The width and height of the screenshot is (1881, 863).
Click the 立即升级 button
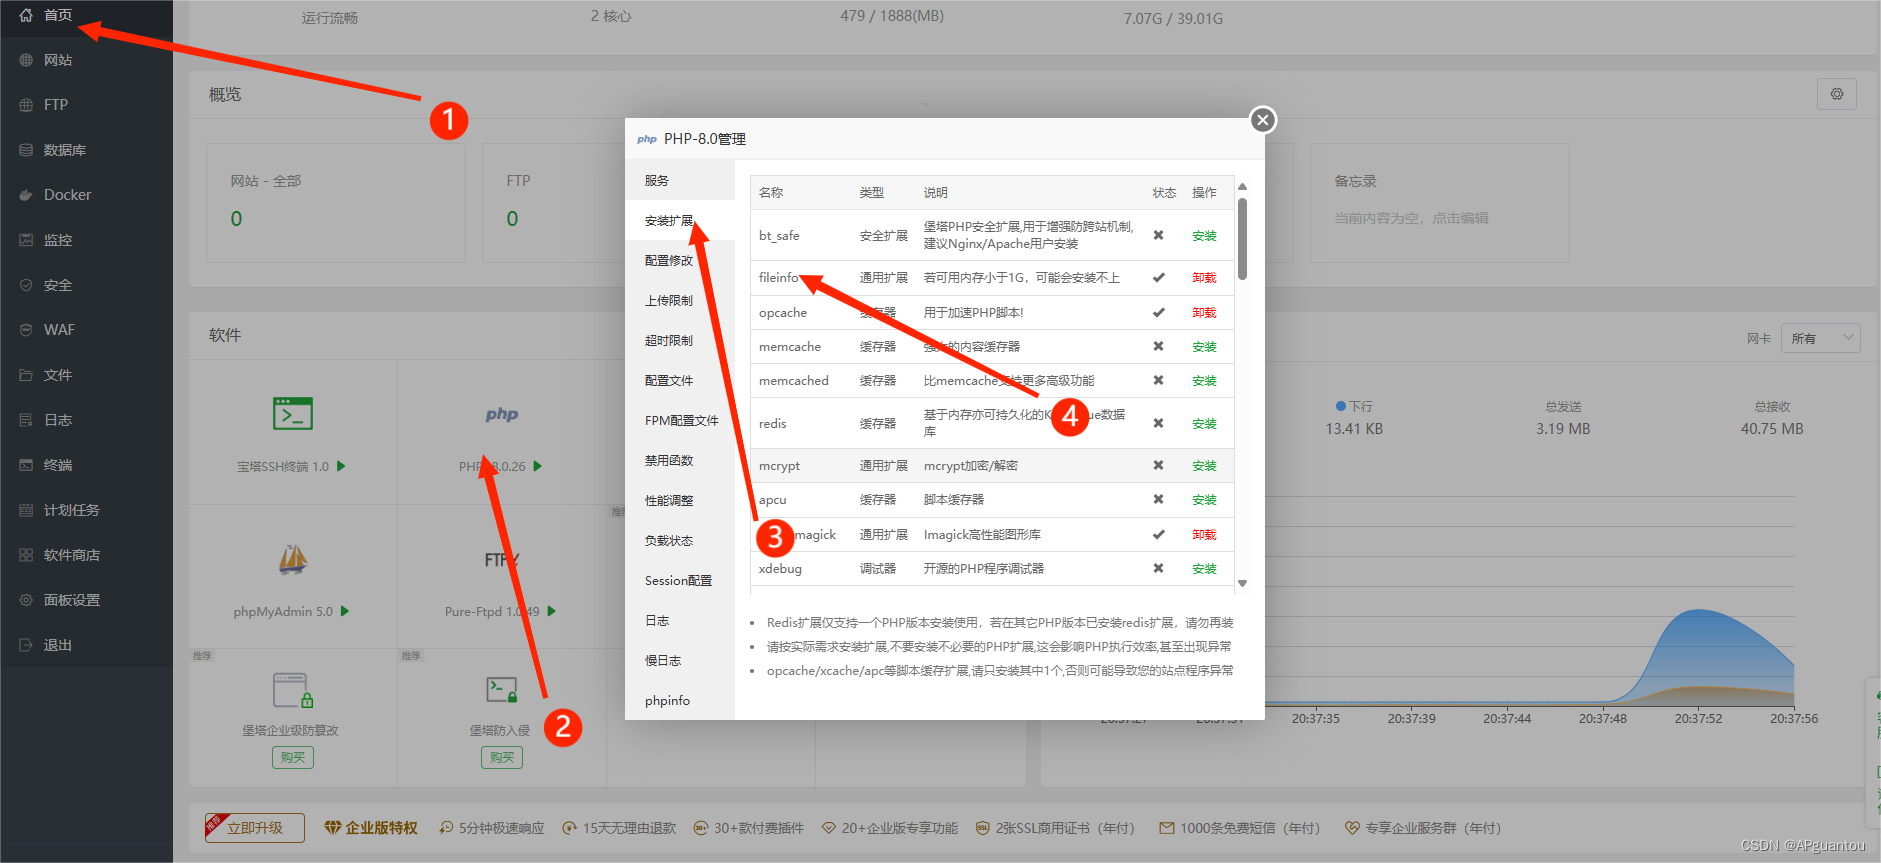point(255,828)
